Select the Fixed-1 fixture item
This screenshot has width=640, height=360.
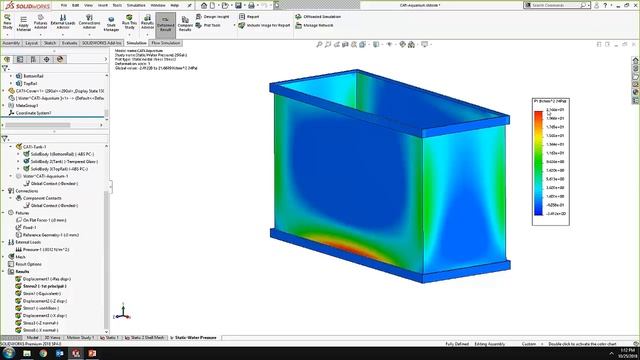coord(26,227)
